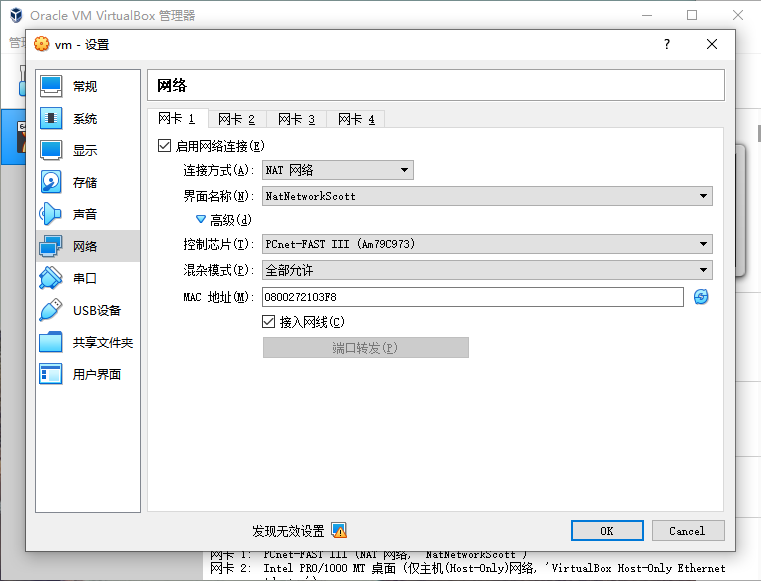The height and width of the screenshot is (581, 761).
Task: Collapse the 高级 advanced section
Action: click(200, 219)
